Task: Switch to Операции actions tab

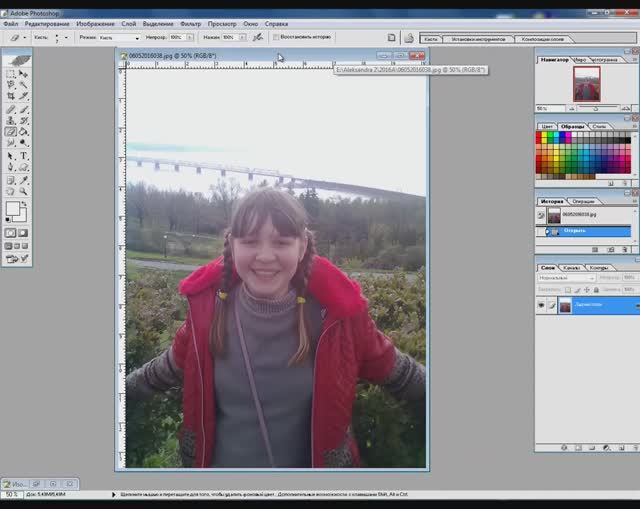Action: pyautogui.click(x=583, y=202)
